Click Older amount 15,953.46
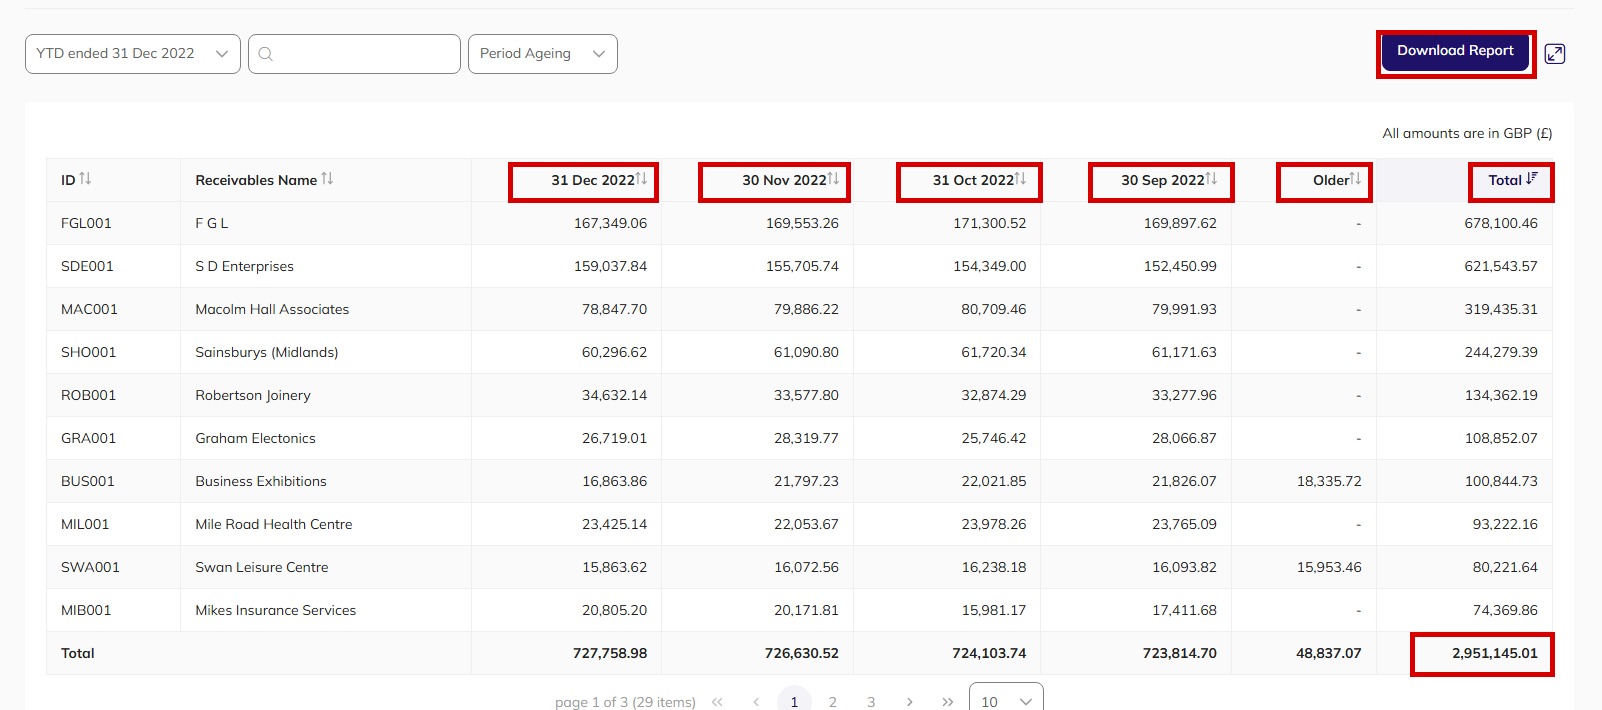 [1329, 567]
